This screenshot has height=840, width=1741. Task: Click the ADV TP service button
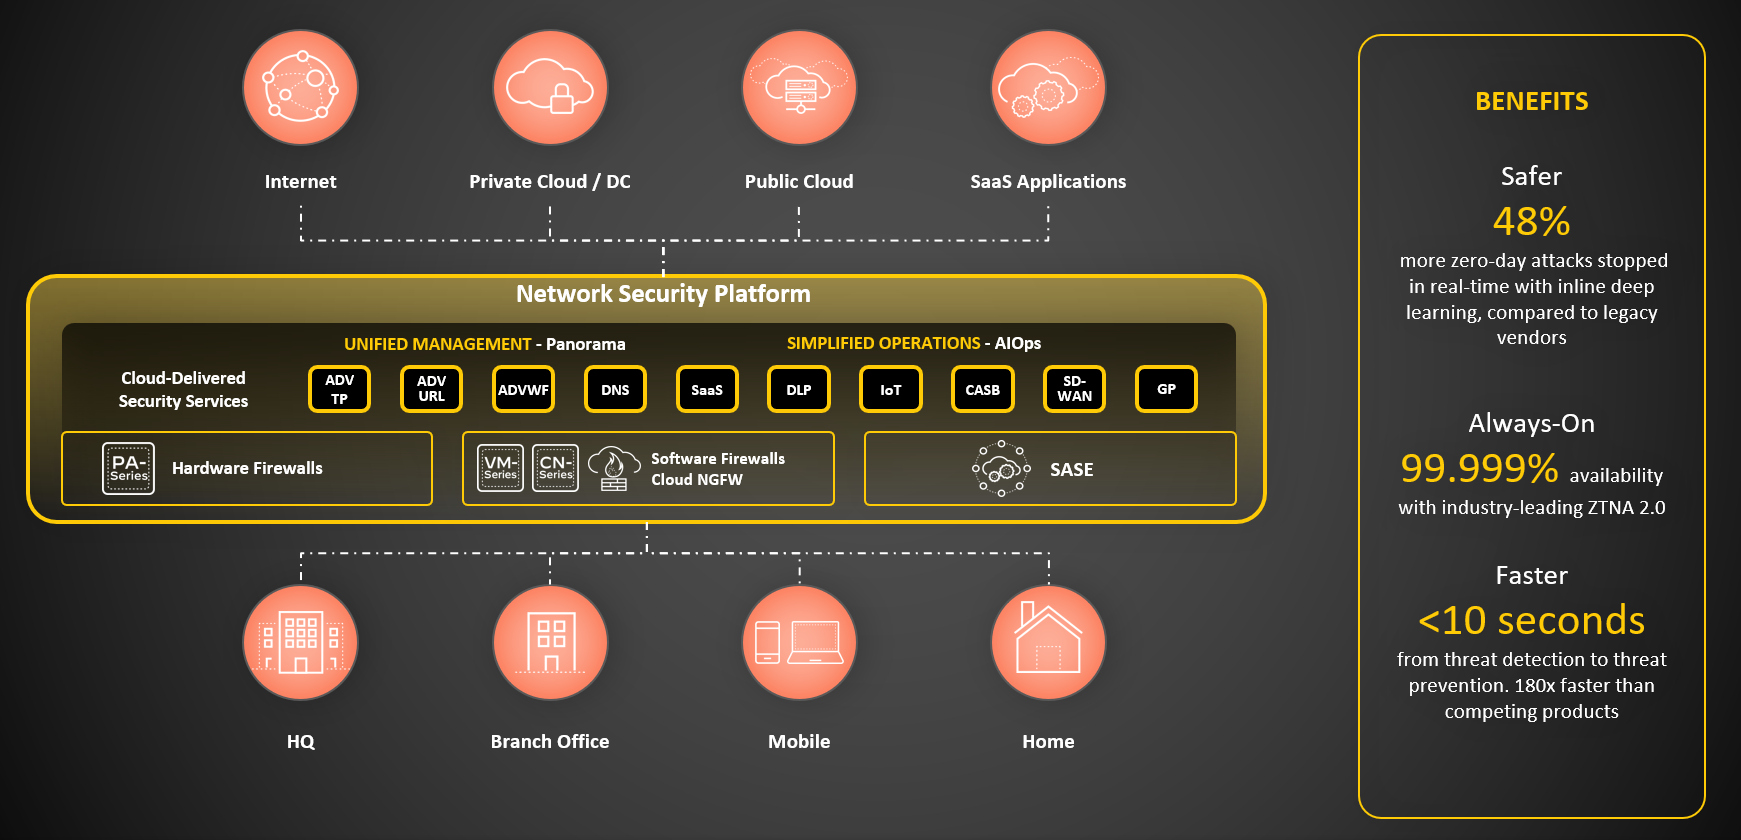pos(339,389)
